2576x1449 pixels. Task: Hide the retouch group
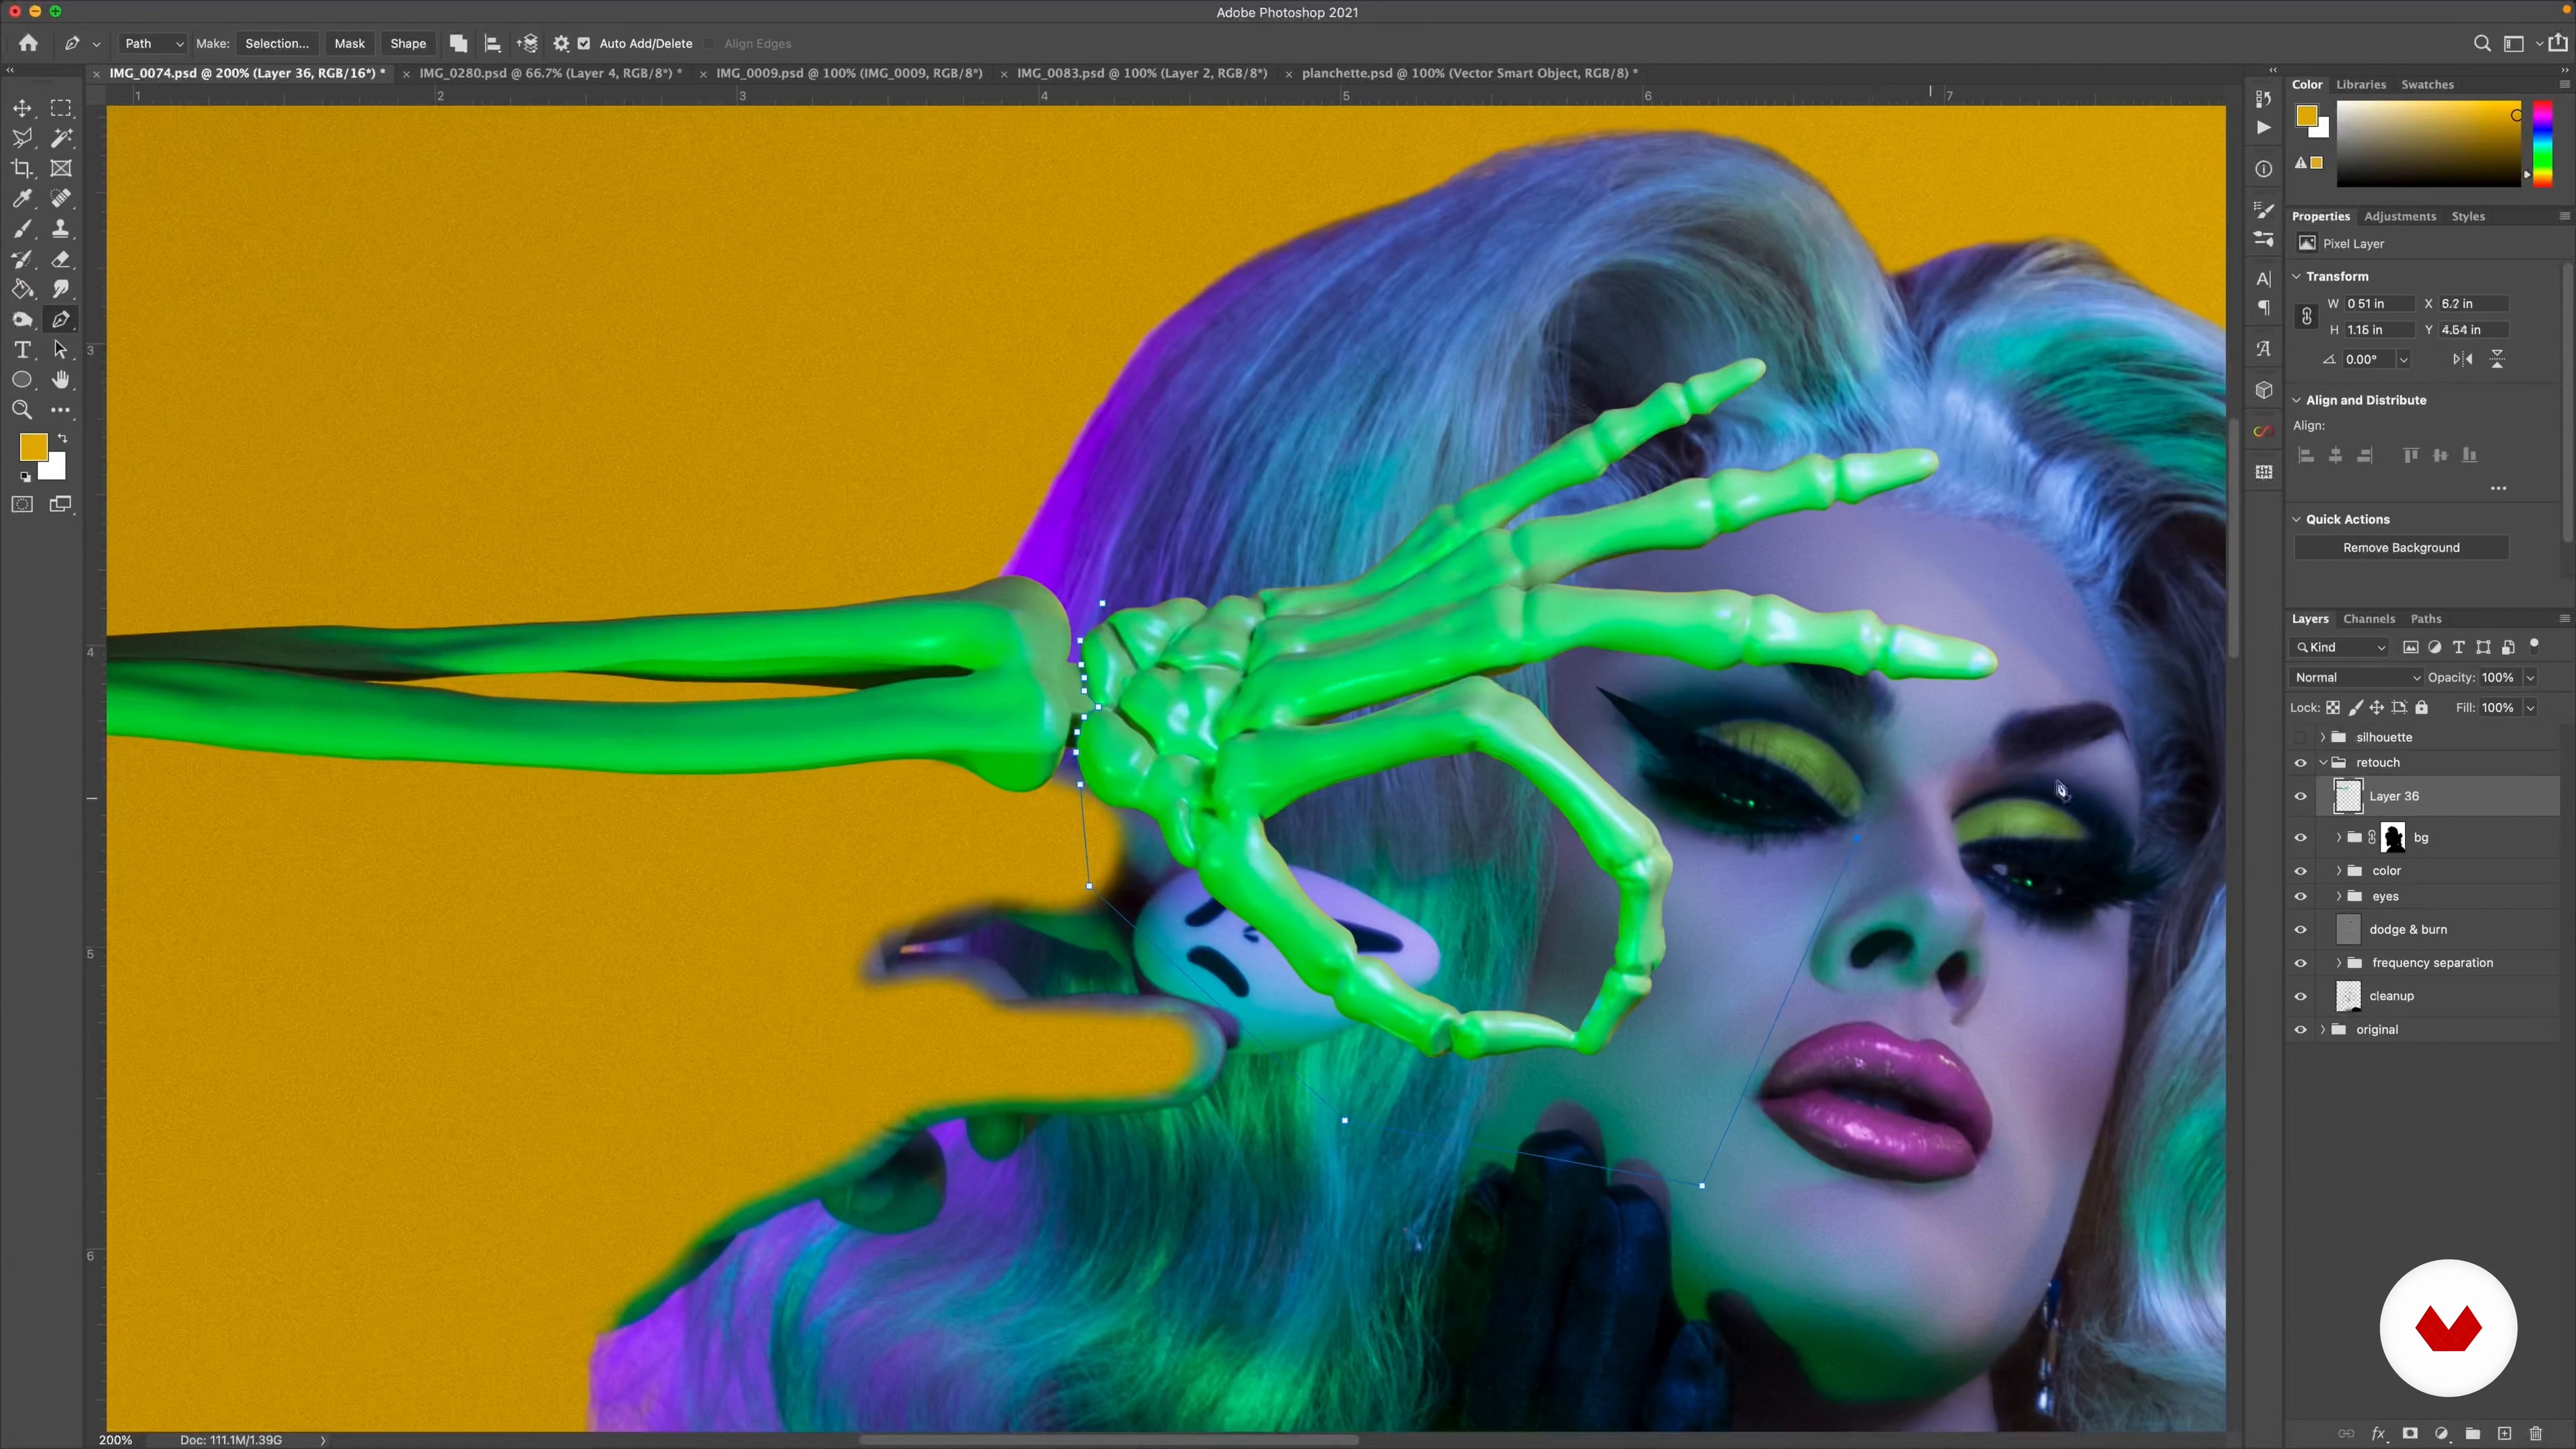[x=2300, y=762]
